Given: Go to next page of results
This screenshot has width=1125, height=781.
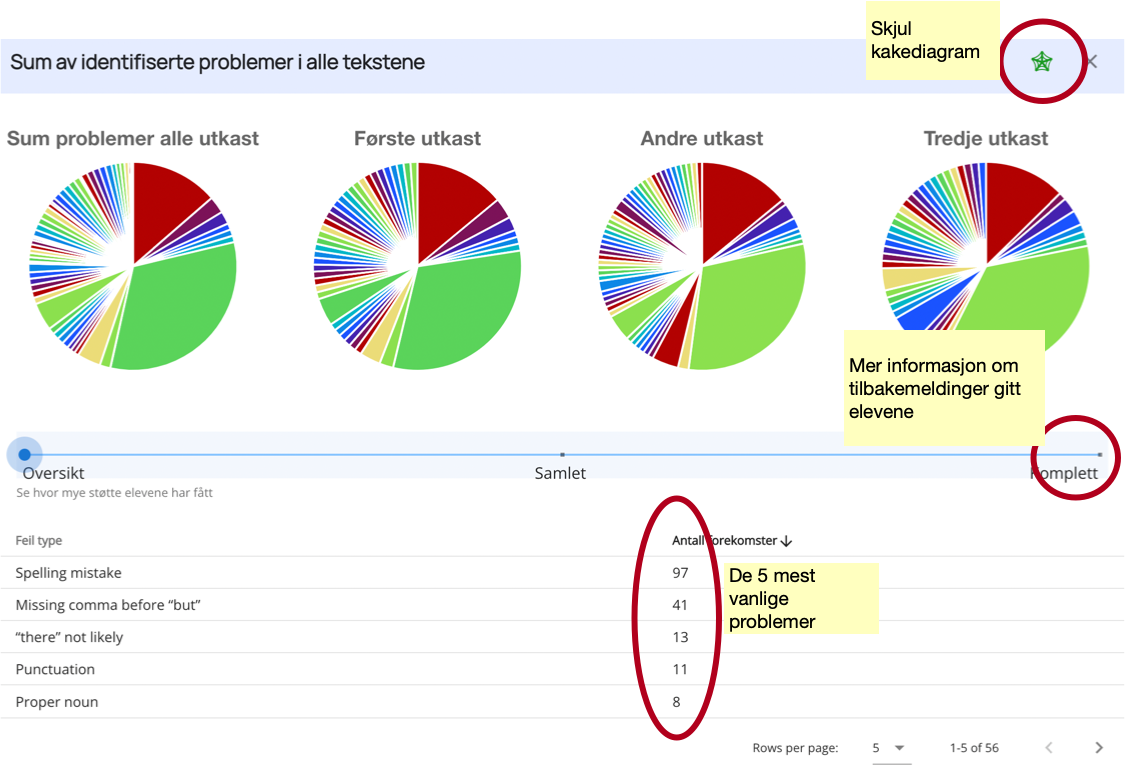Looking at the screenshot, I should coord(1099,748).
